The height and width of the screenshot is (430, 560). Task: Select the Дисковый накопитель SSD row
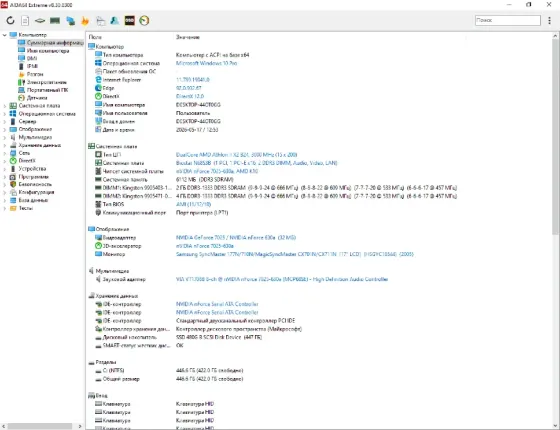coord(179,338)
